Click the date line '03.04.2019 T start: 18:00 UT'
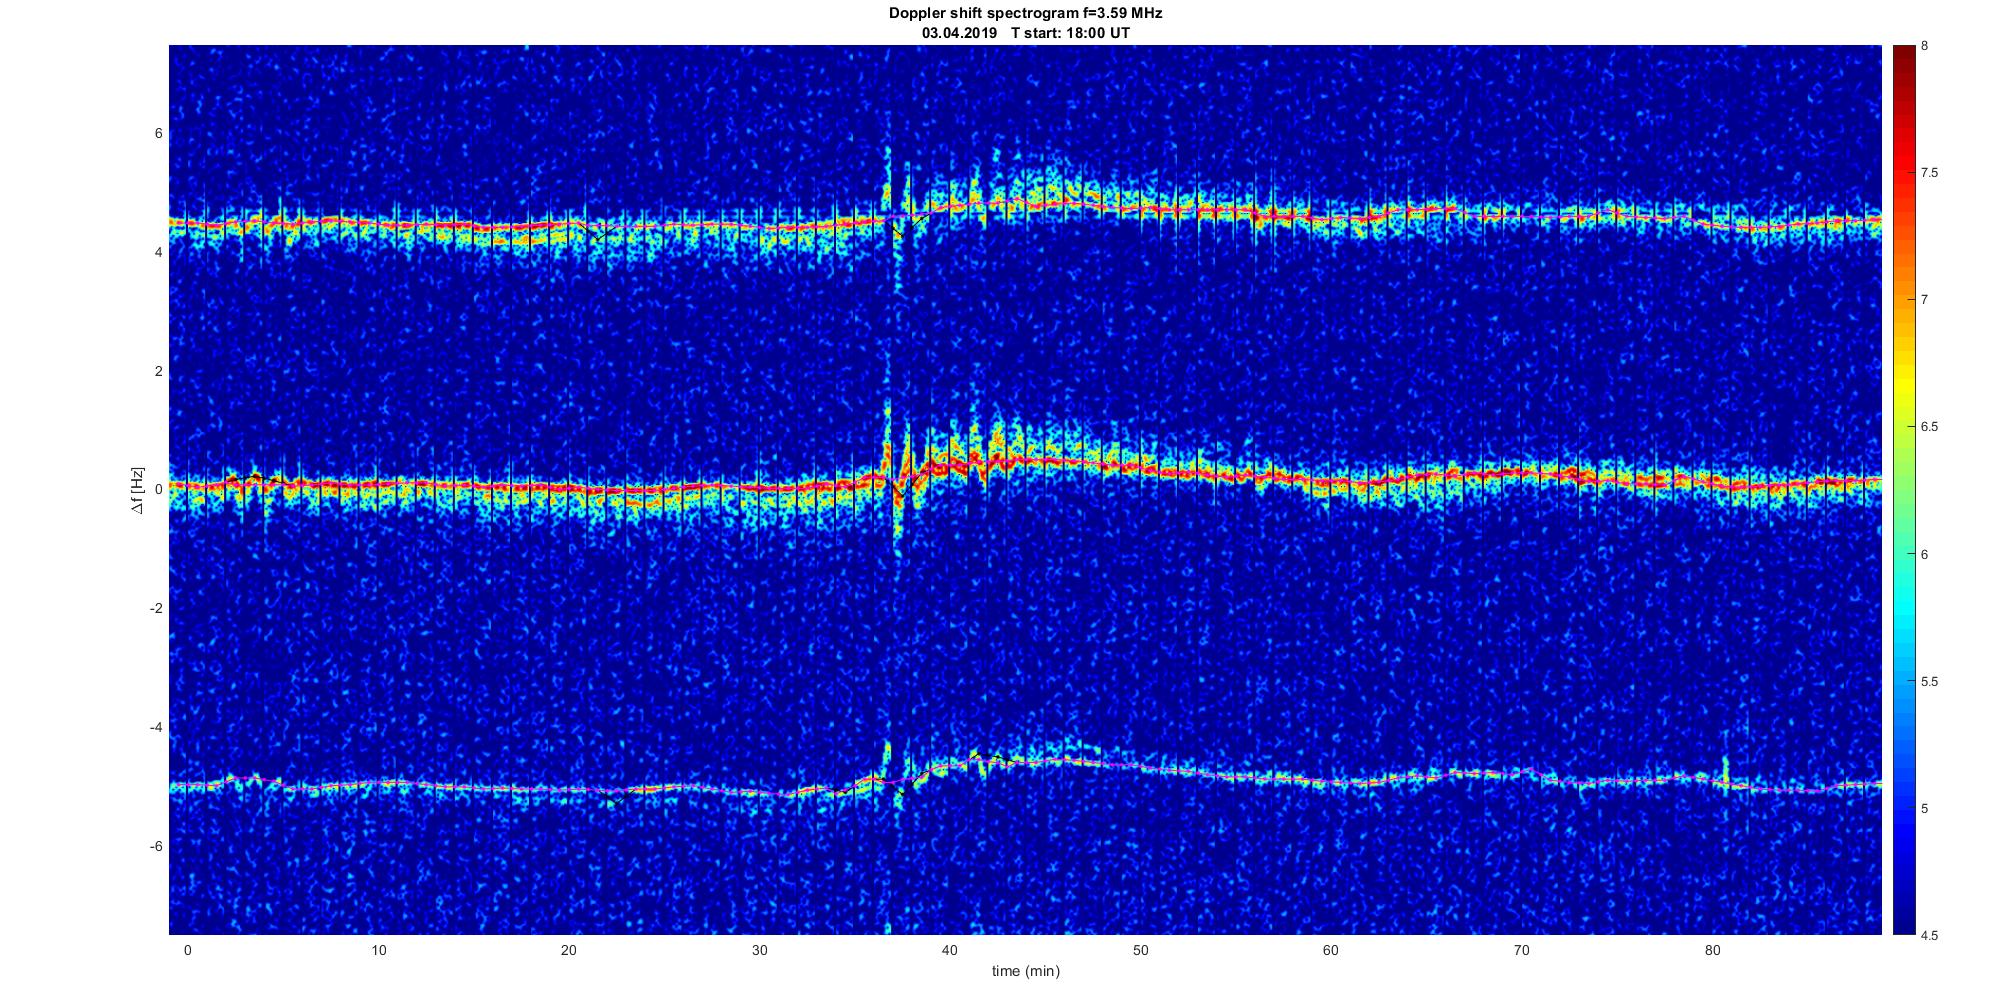Image resolution: width=2000 pixels, height=1003 pixels. 1026,33
